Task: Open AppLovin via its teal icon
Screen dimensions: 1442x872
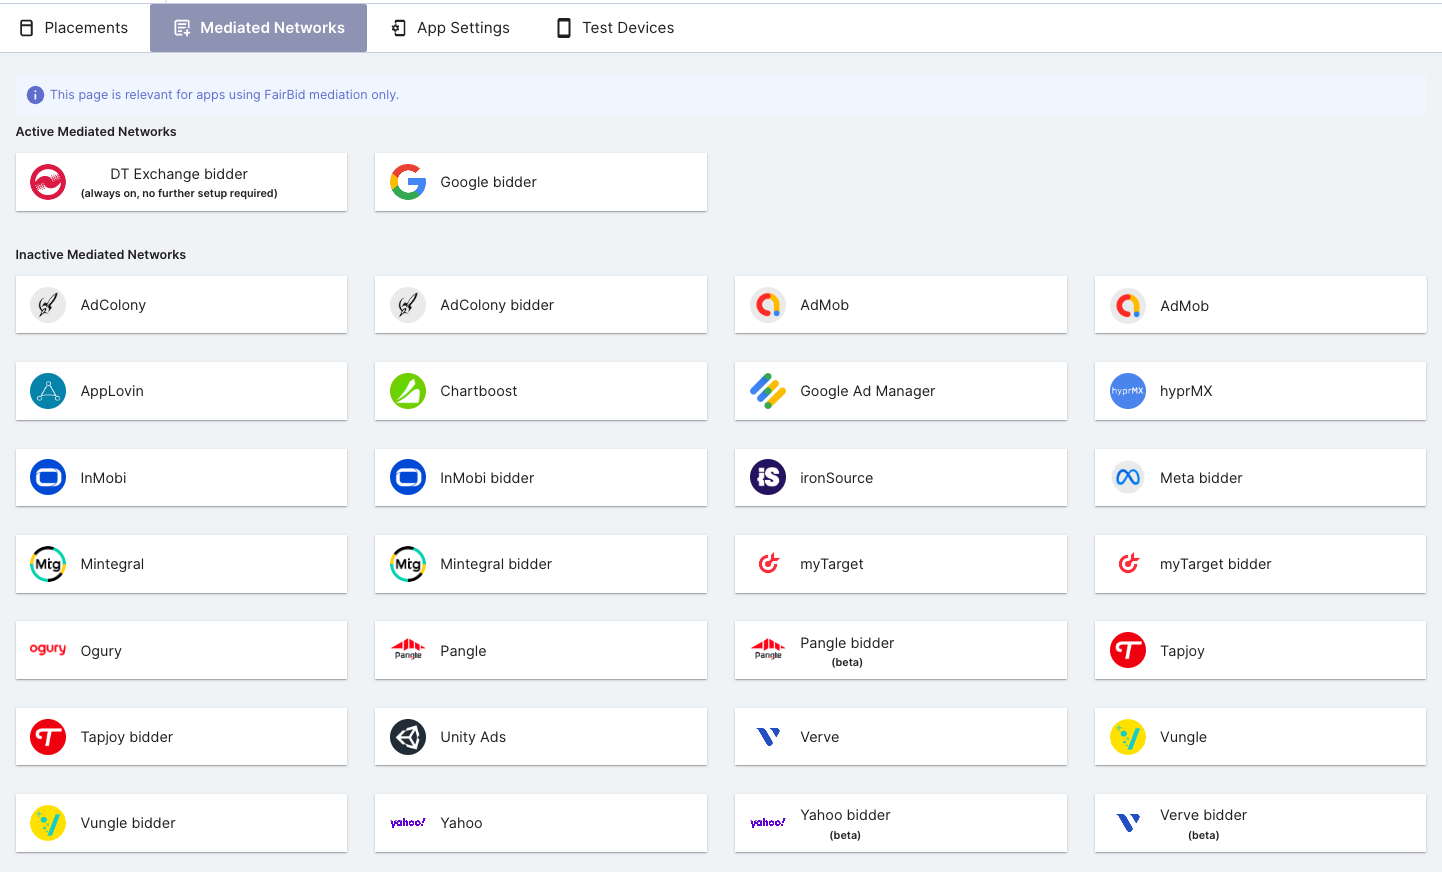Action: click(48, 391)
